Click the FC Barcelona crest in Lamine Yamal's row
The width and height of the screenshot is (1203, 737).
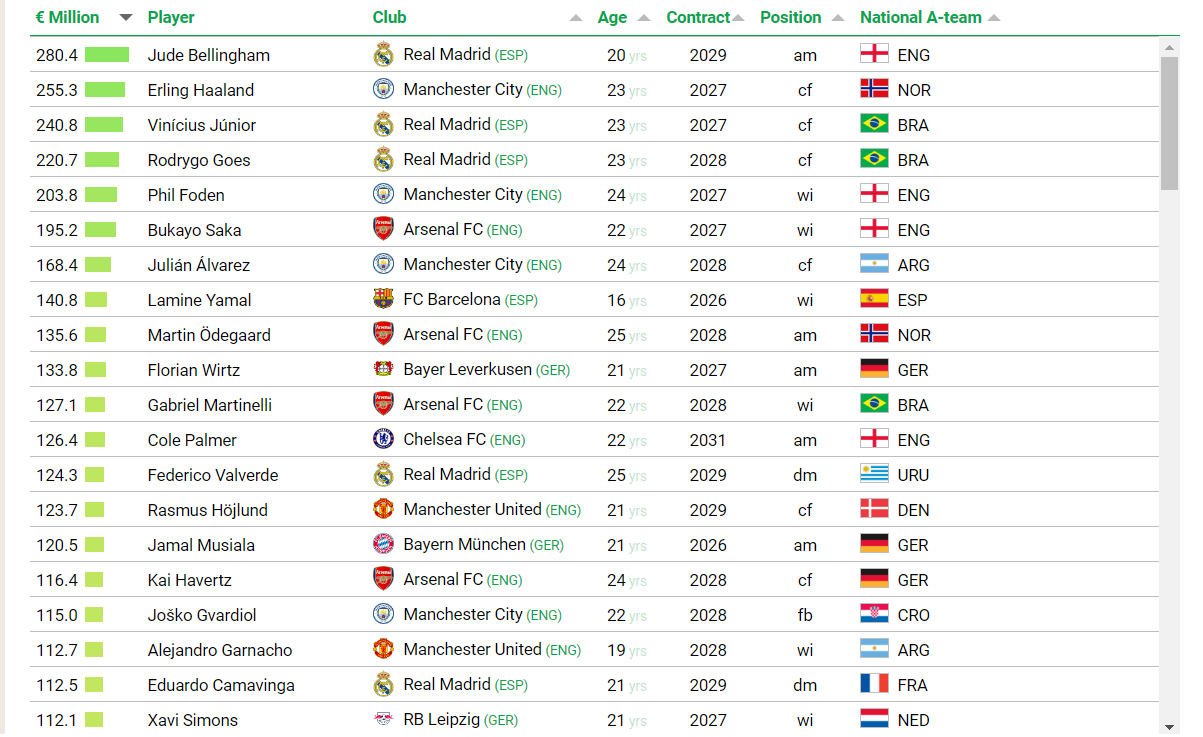click(383, 299)
